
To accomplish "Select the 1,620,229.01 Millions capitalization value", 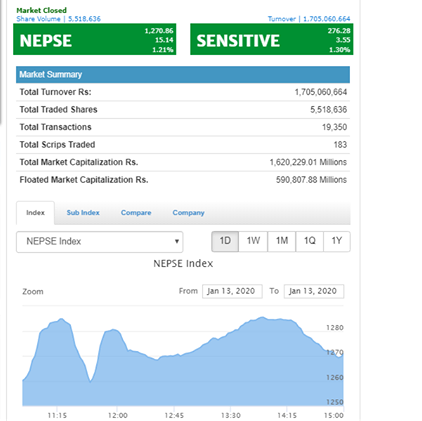I will [308, 162].
